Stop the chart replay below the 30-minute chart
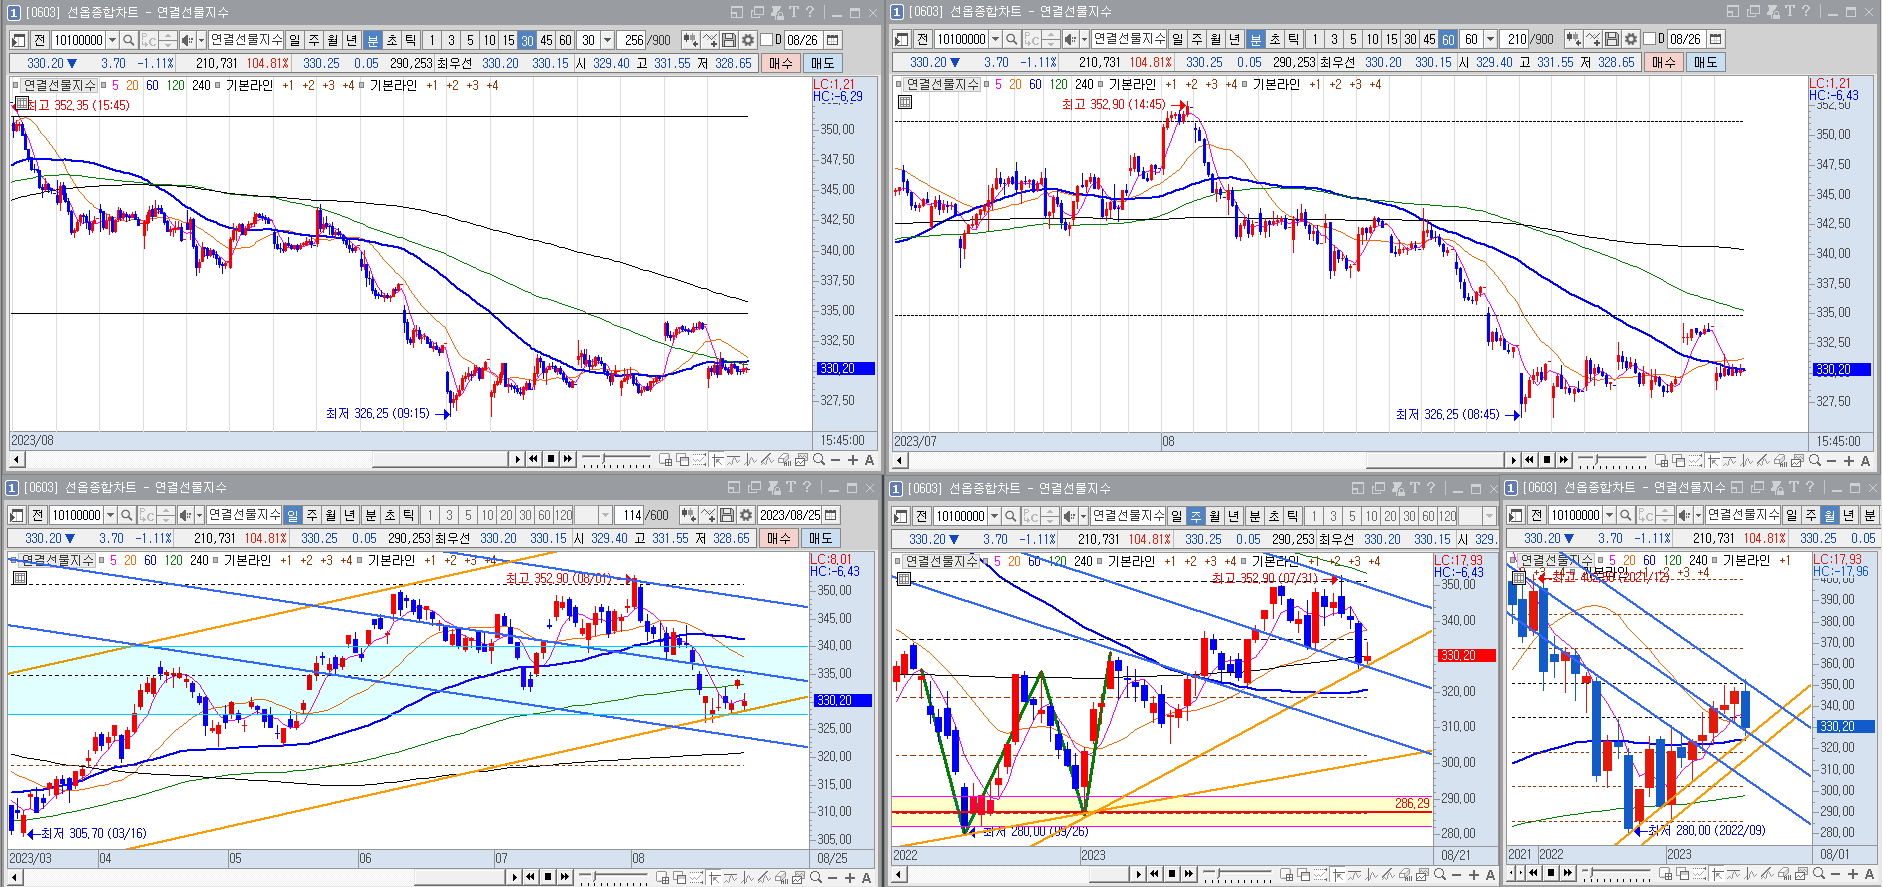This screenshot has height=887, width=1883. [x=551, y=459]
